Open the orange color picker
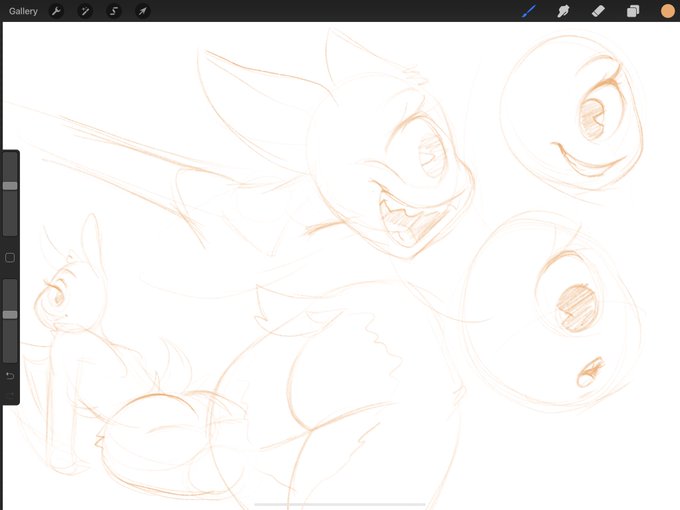This screenshot has height=510, width=680. [667, 11]
